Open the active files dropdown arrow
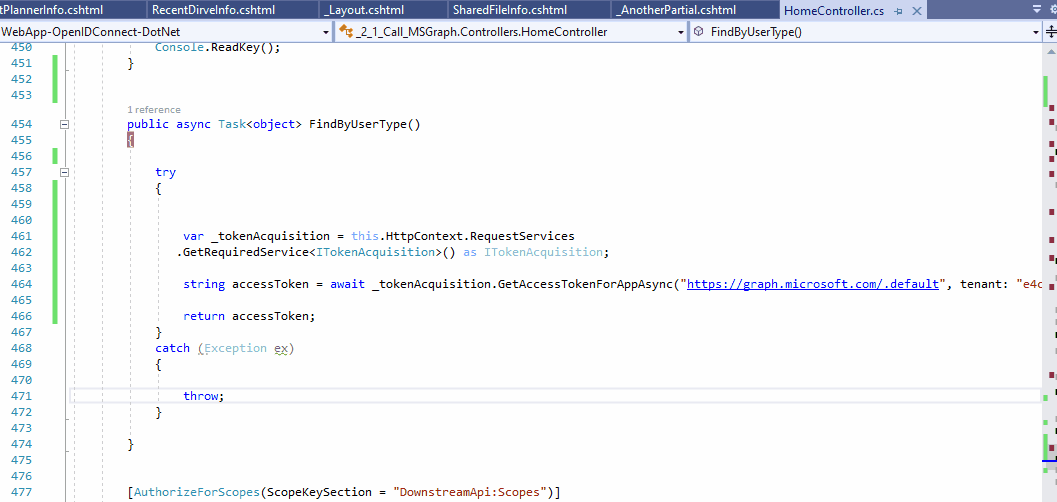 (1036, 8)
